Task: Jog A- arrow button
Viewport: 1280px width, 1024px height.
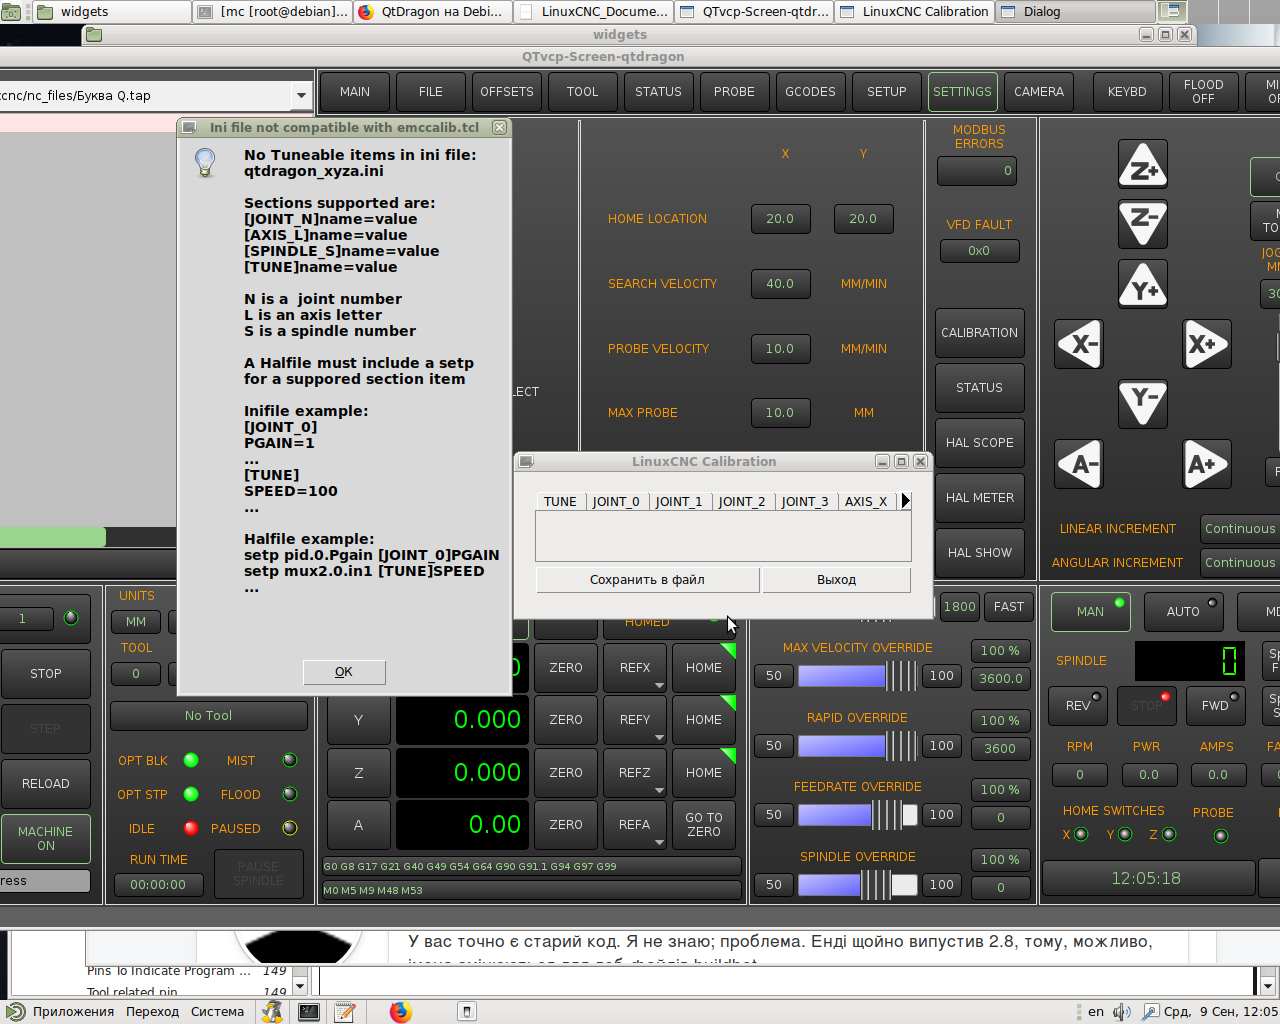Action: 1080,464
